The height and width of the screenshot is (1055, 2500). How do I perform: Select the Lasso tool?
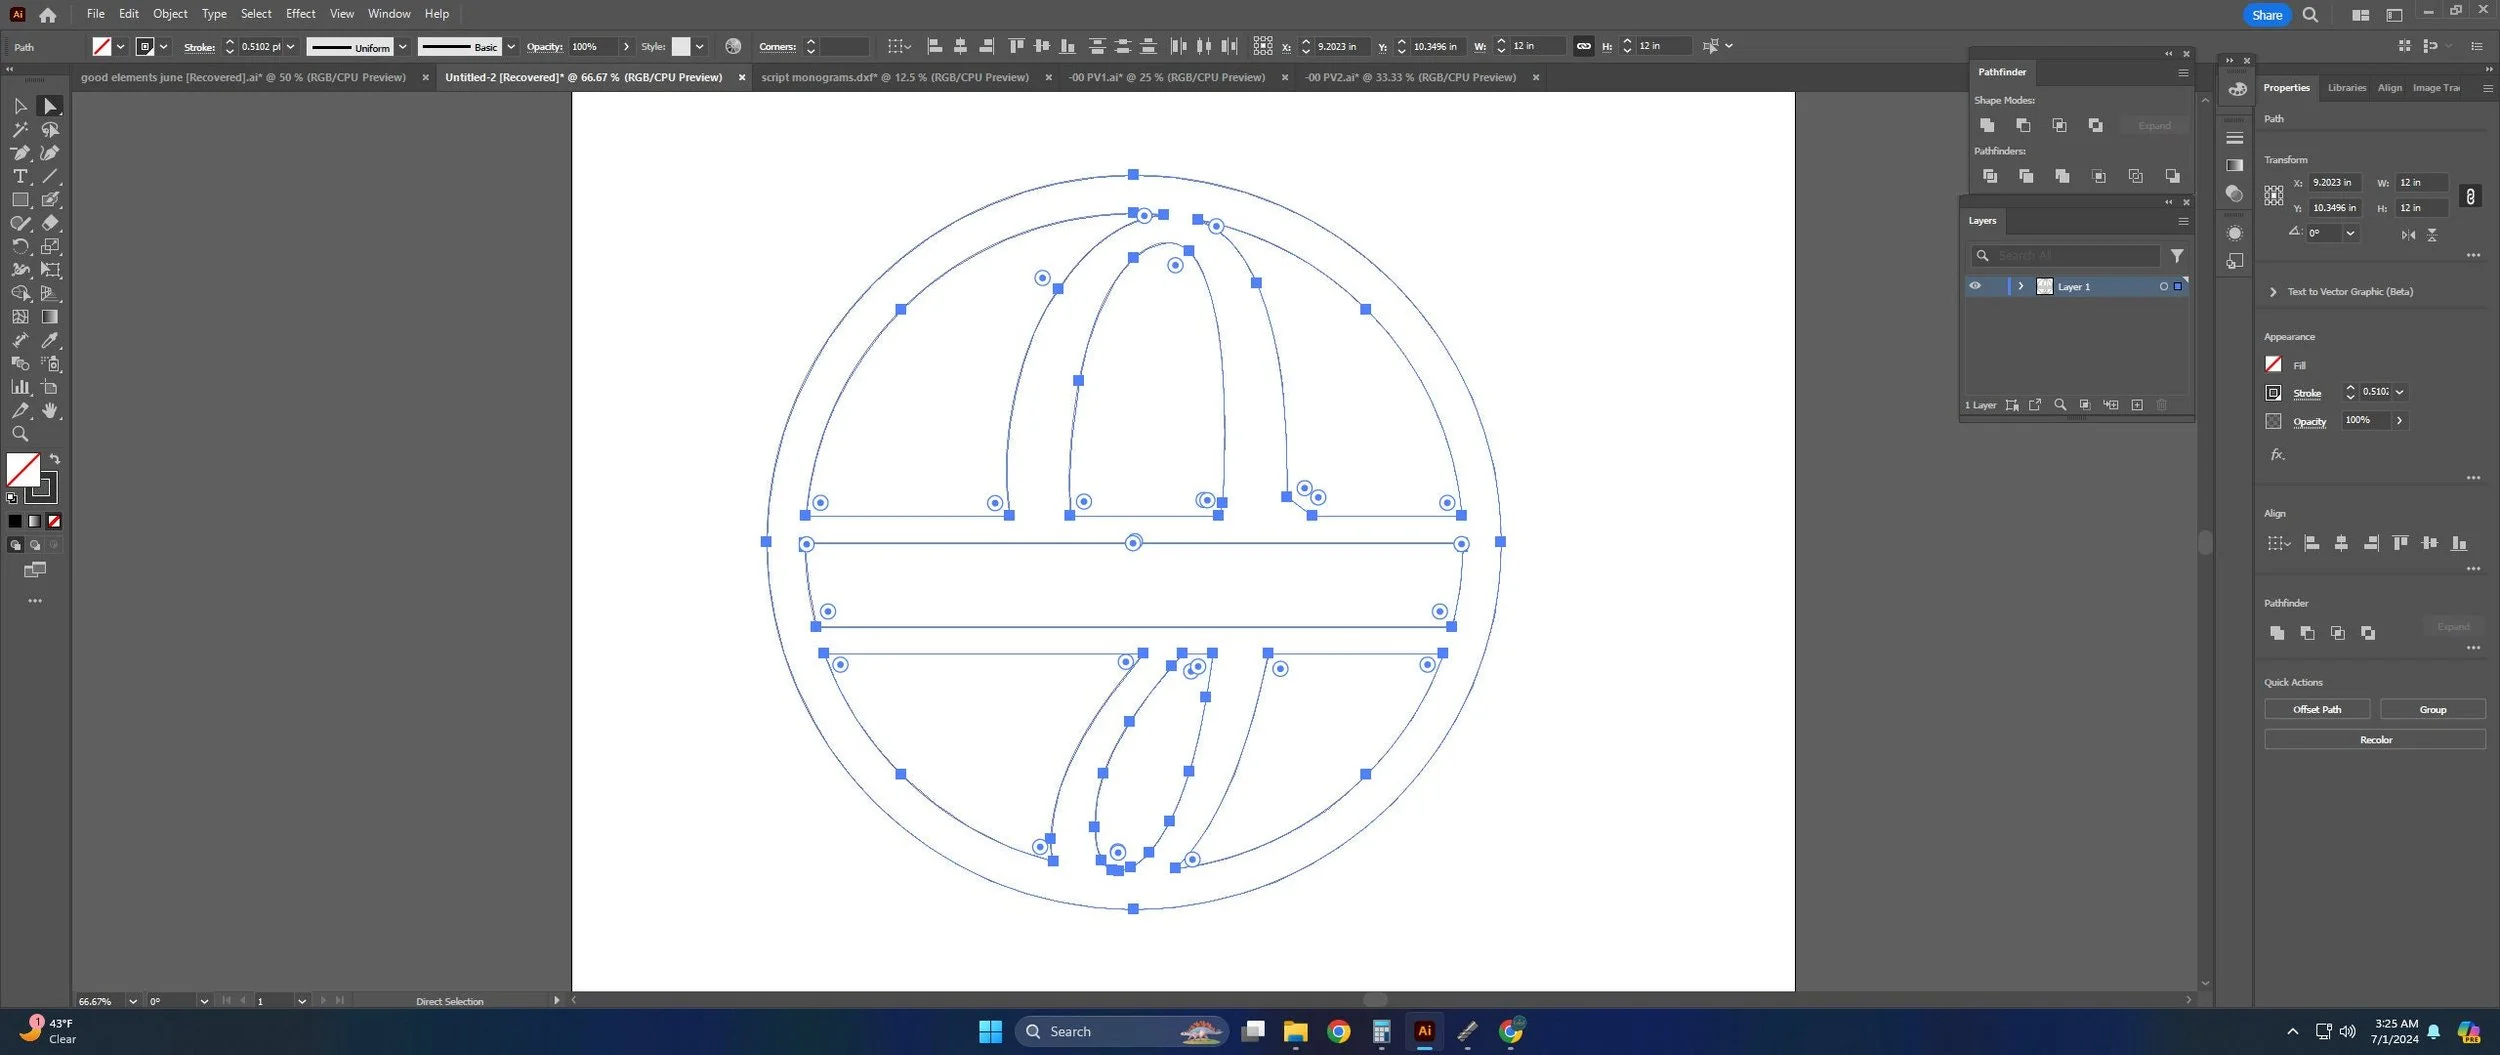(50, 130)
